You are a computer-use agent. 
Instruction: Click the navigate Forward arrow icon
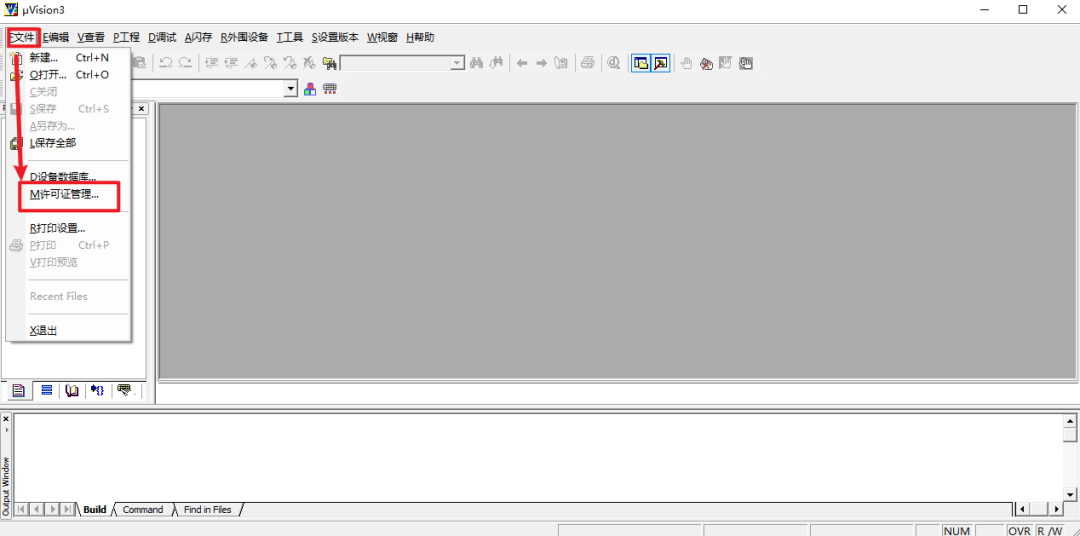tap(541, 63)
